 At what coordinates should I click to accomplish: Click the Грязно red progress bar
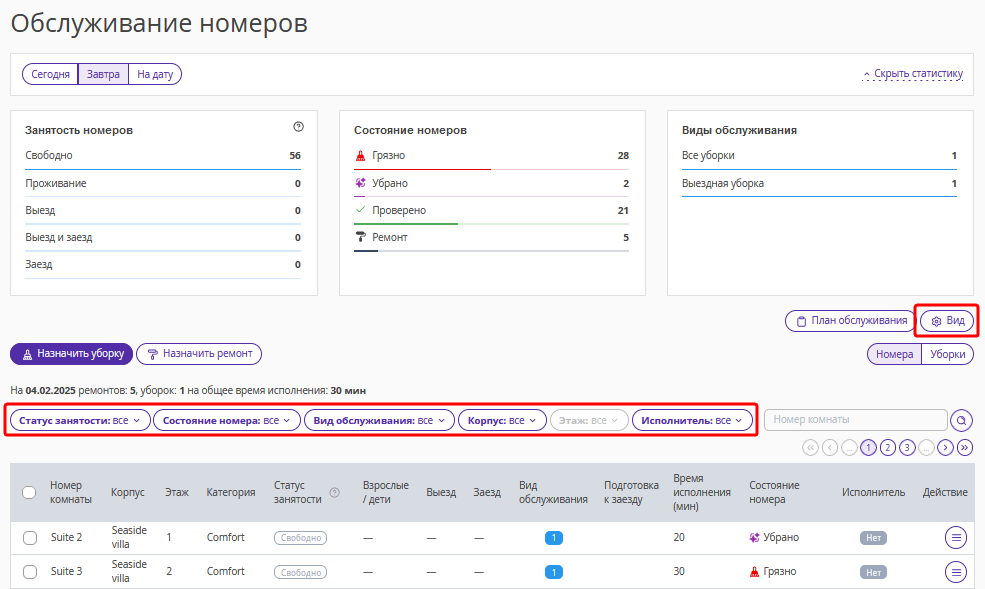pyautogui.click(x=422, y=170)
